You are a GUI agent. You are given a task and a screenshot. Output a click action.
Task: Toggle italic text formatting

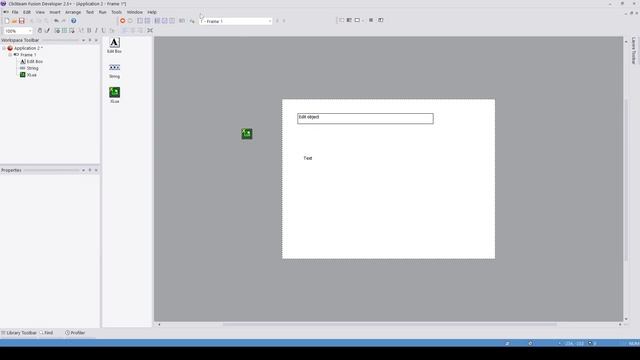(x=96, y=31)
